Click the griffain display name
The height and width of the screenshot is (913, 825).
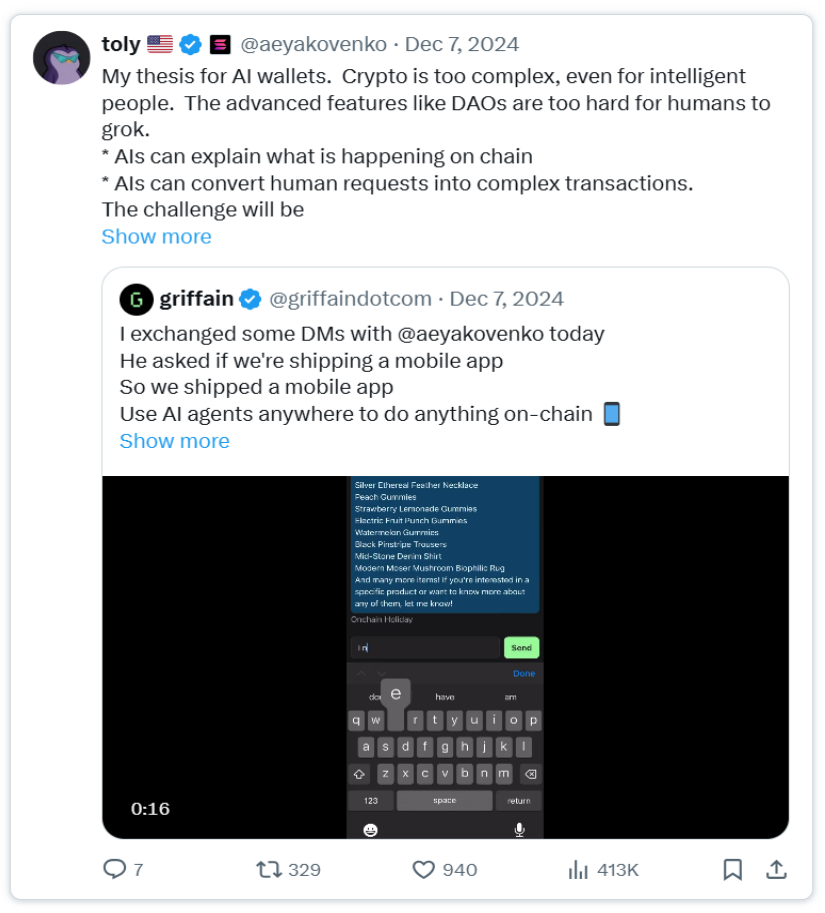click(196, 299)
